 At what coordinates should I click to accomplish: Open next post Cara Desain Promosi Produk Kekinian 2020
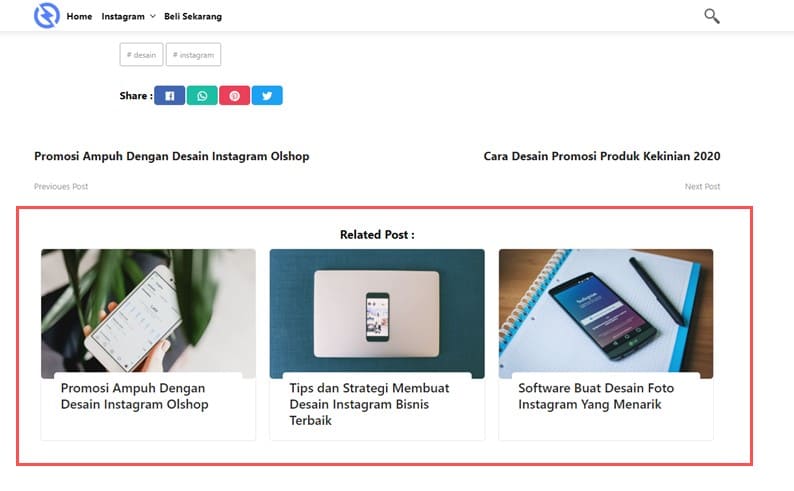click(x=602, y=156)
